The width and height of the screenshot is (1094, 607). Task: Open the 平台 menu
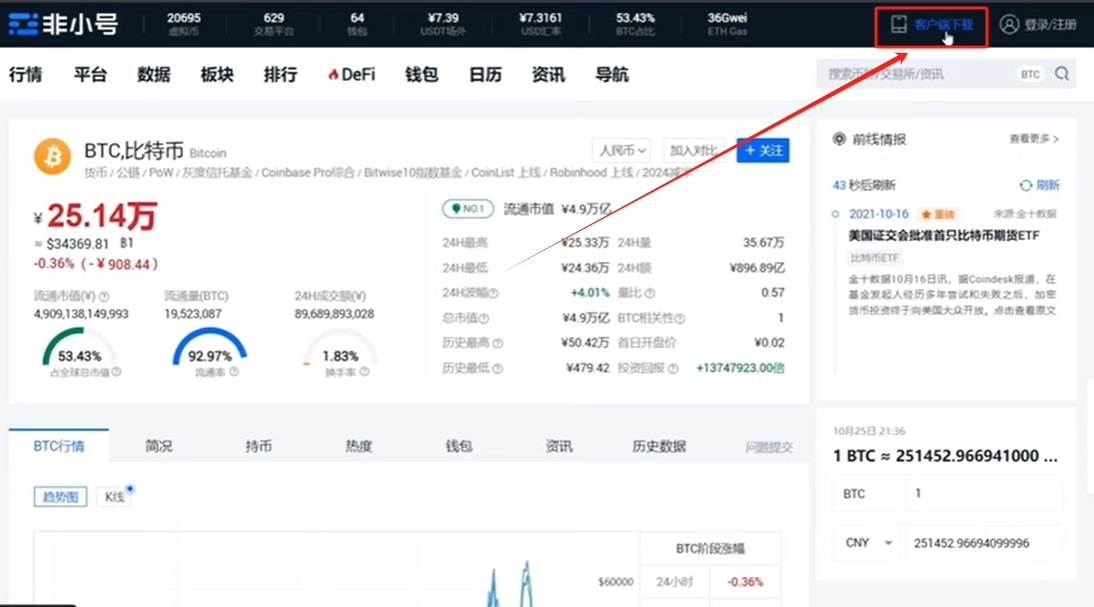(x=91, y=75)
